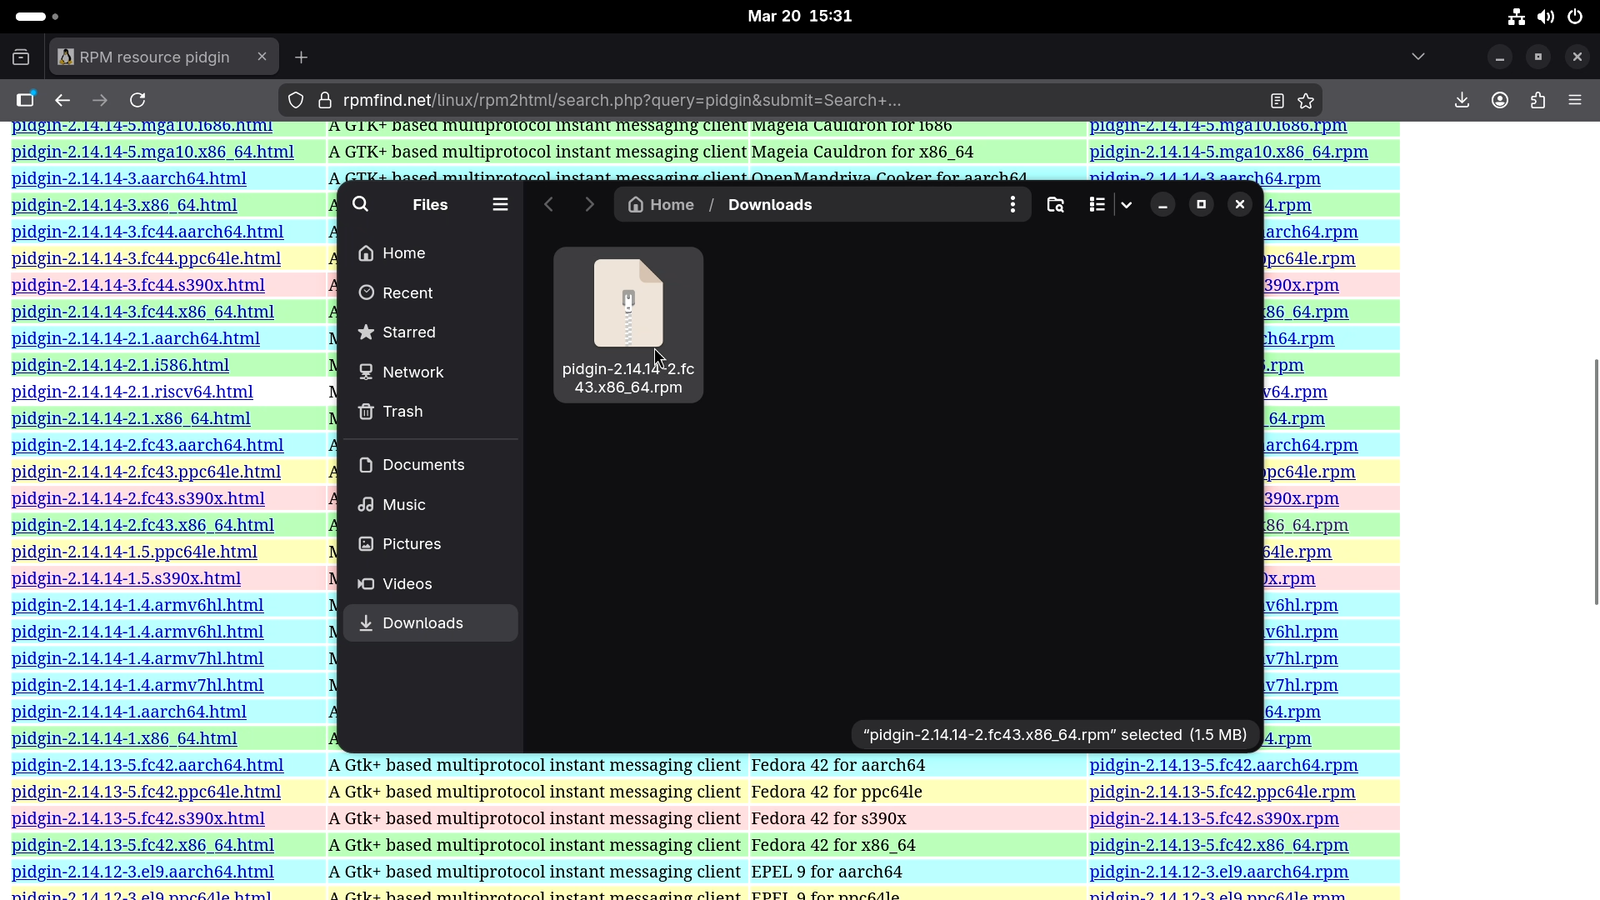Screen dimensions: 1600x900
Task: Click the power icon in system tray
Action: tap(1575, 16)
